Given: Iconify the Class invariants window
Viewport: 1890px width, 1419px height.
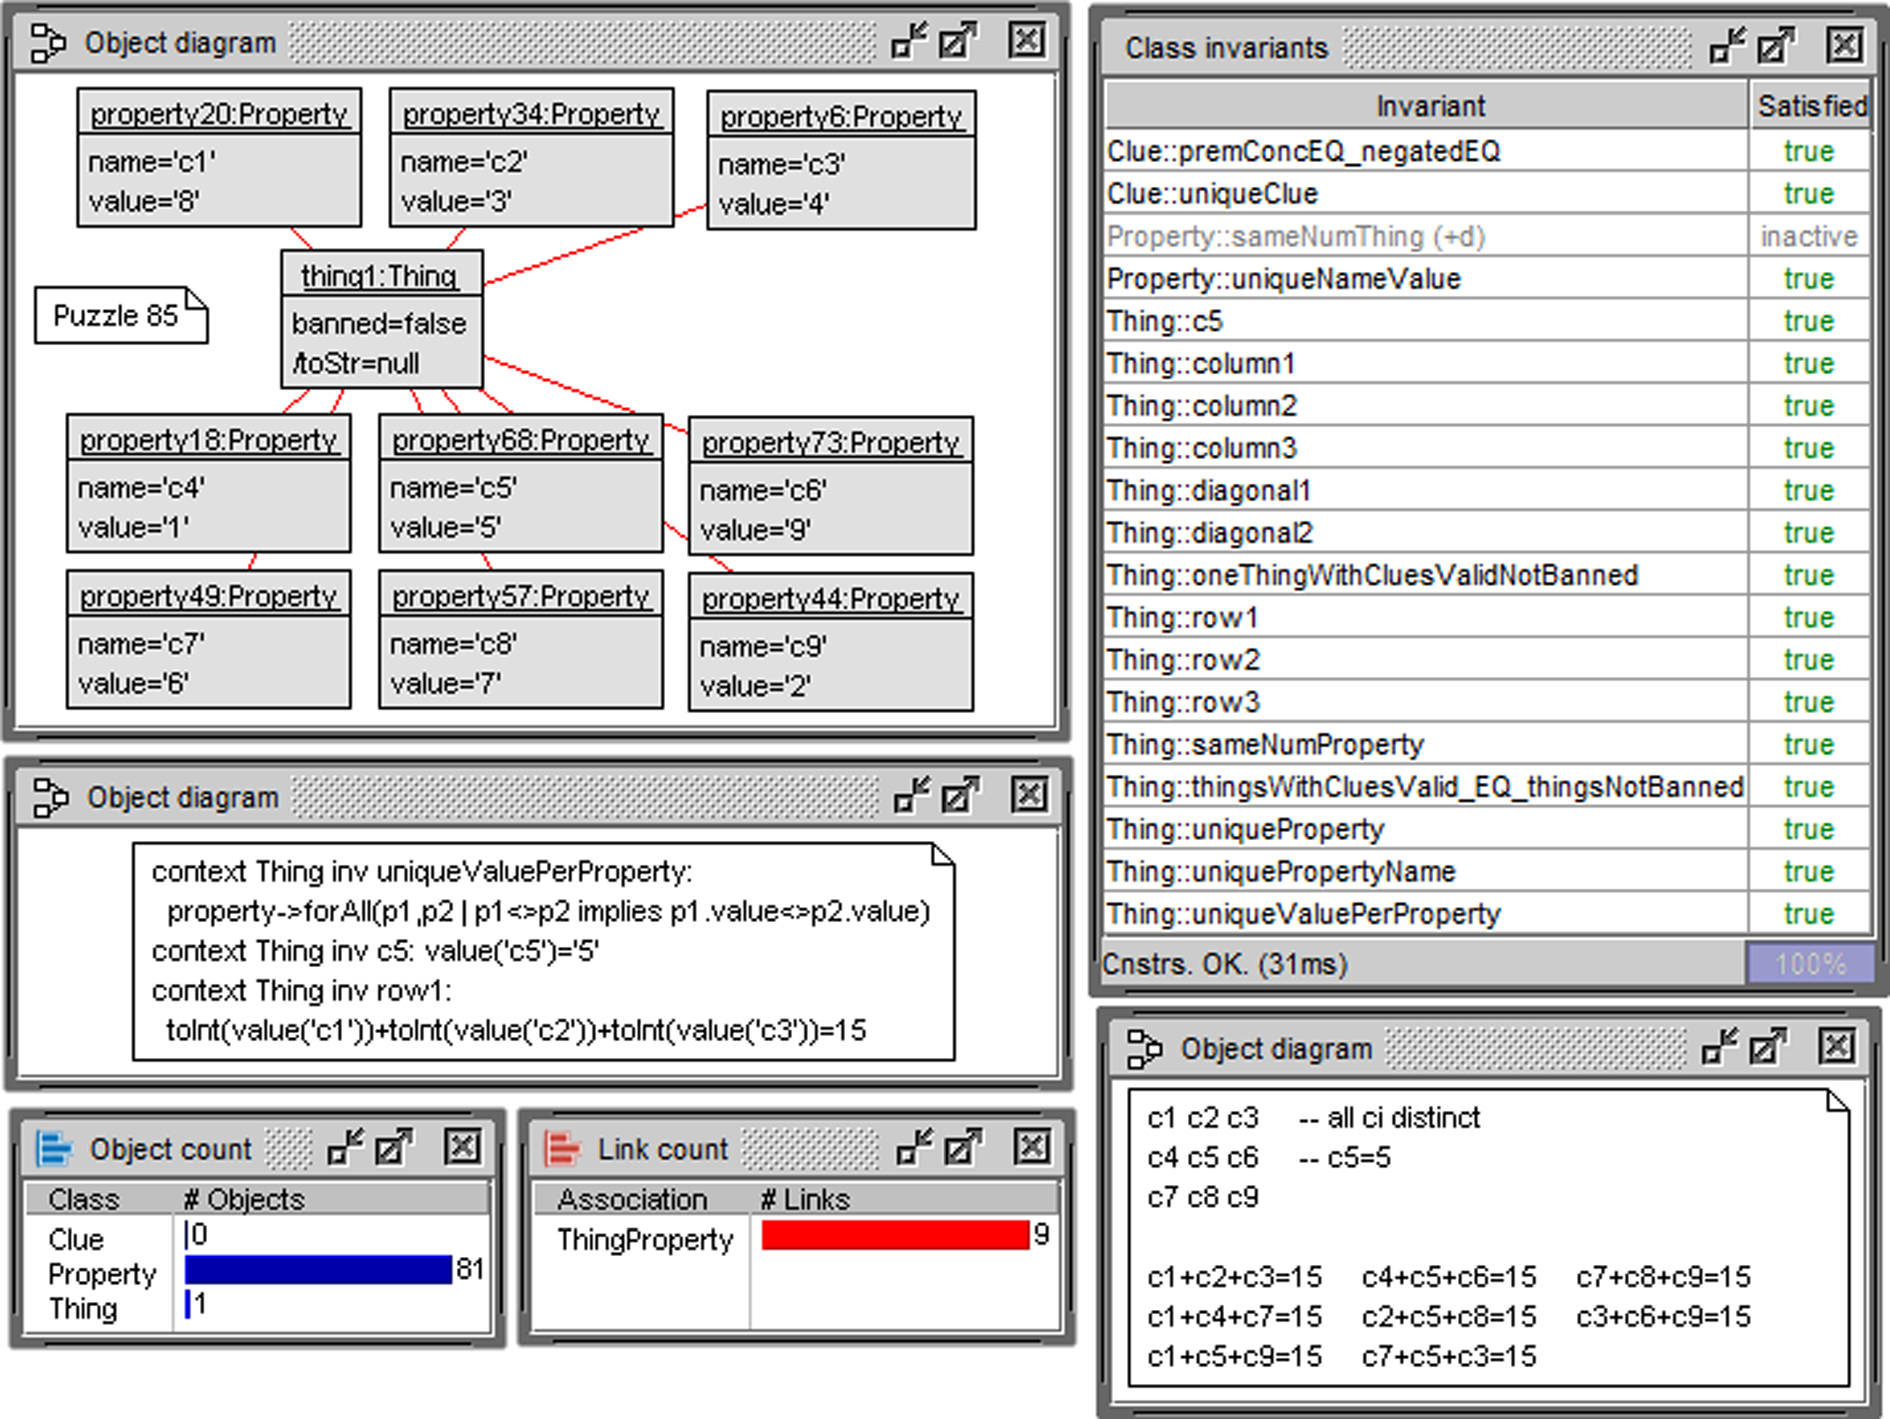Looking at the screenshot, I should 1727,45.
